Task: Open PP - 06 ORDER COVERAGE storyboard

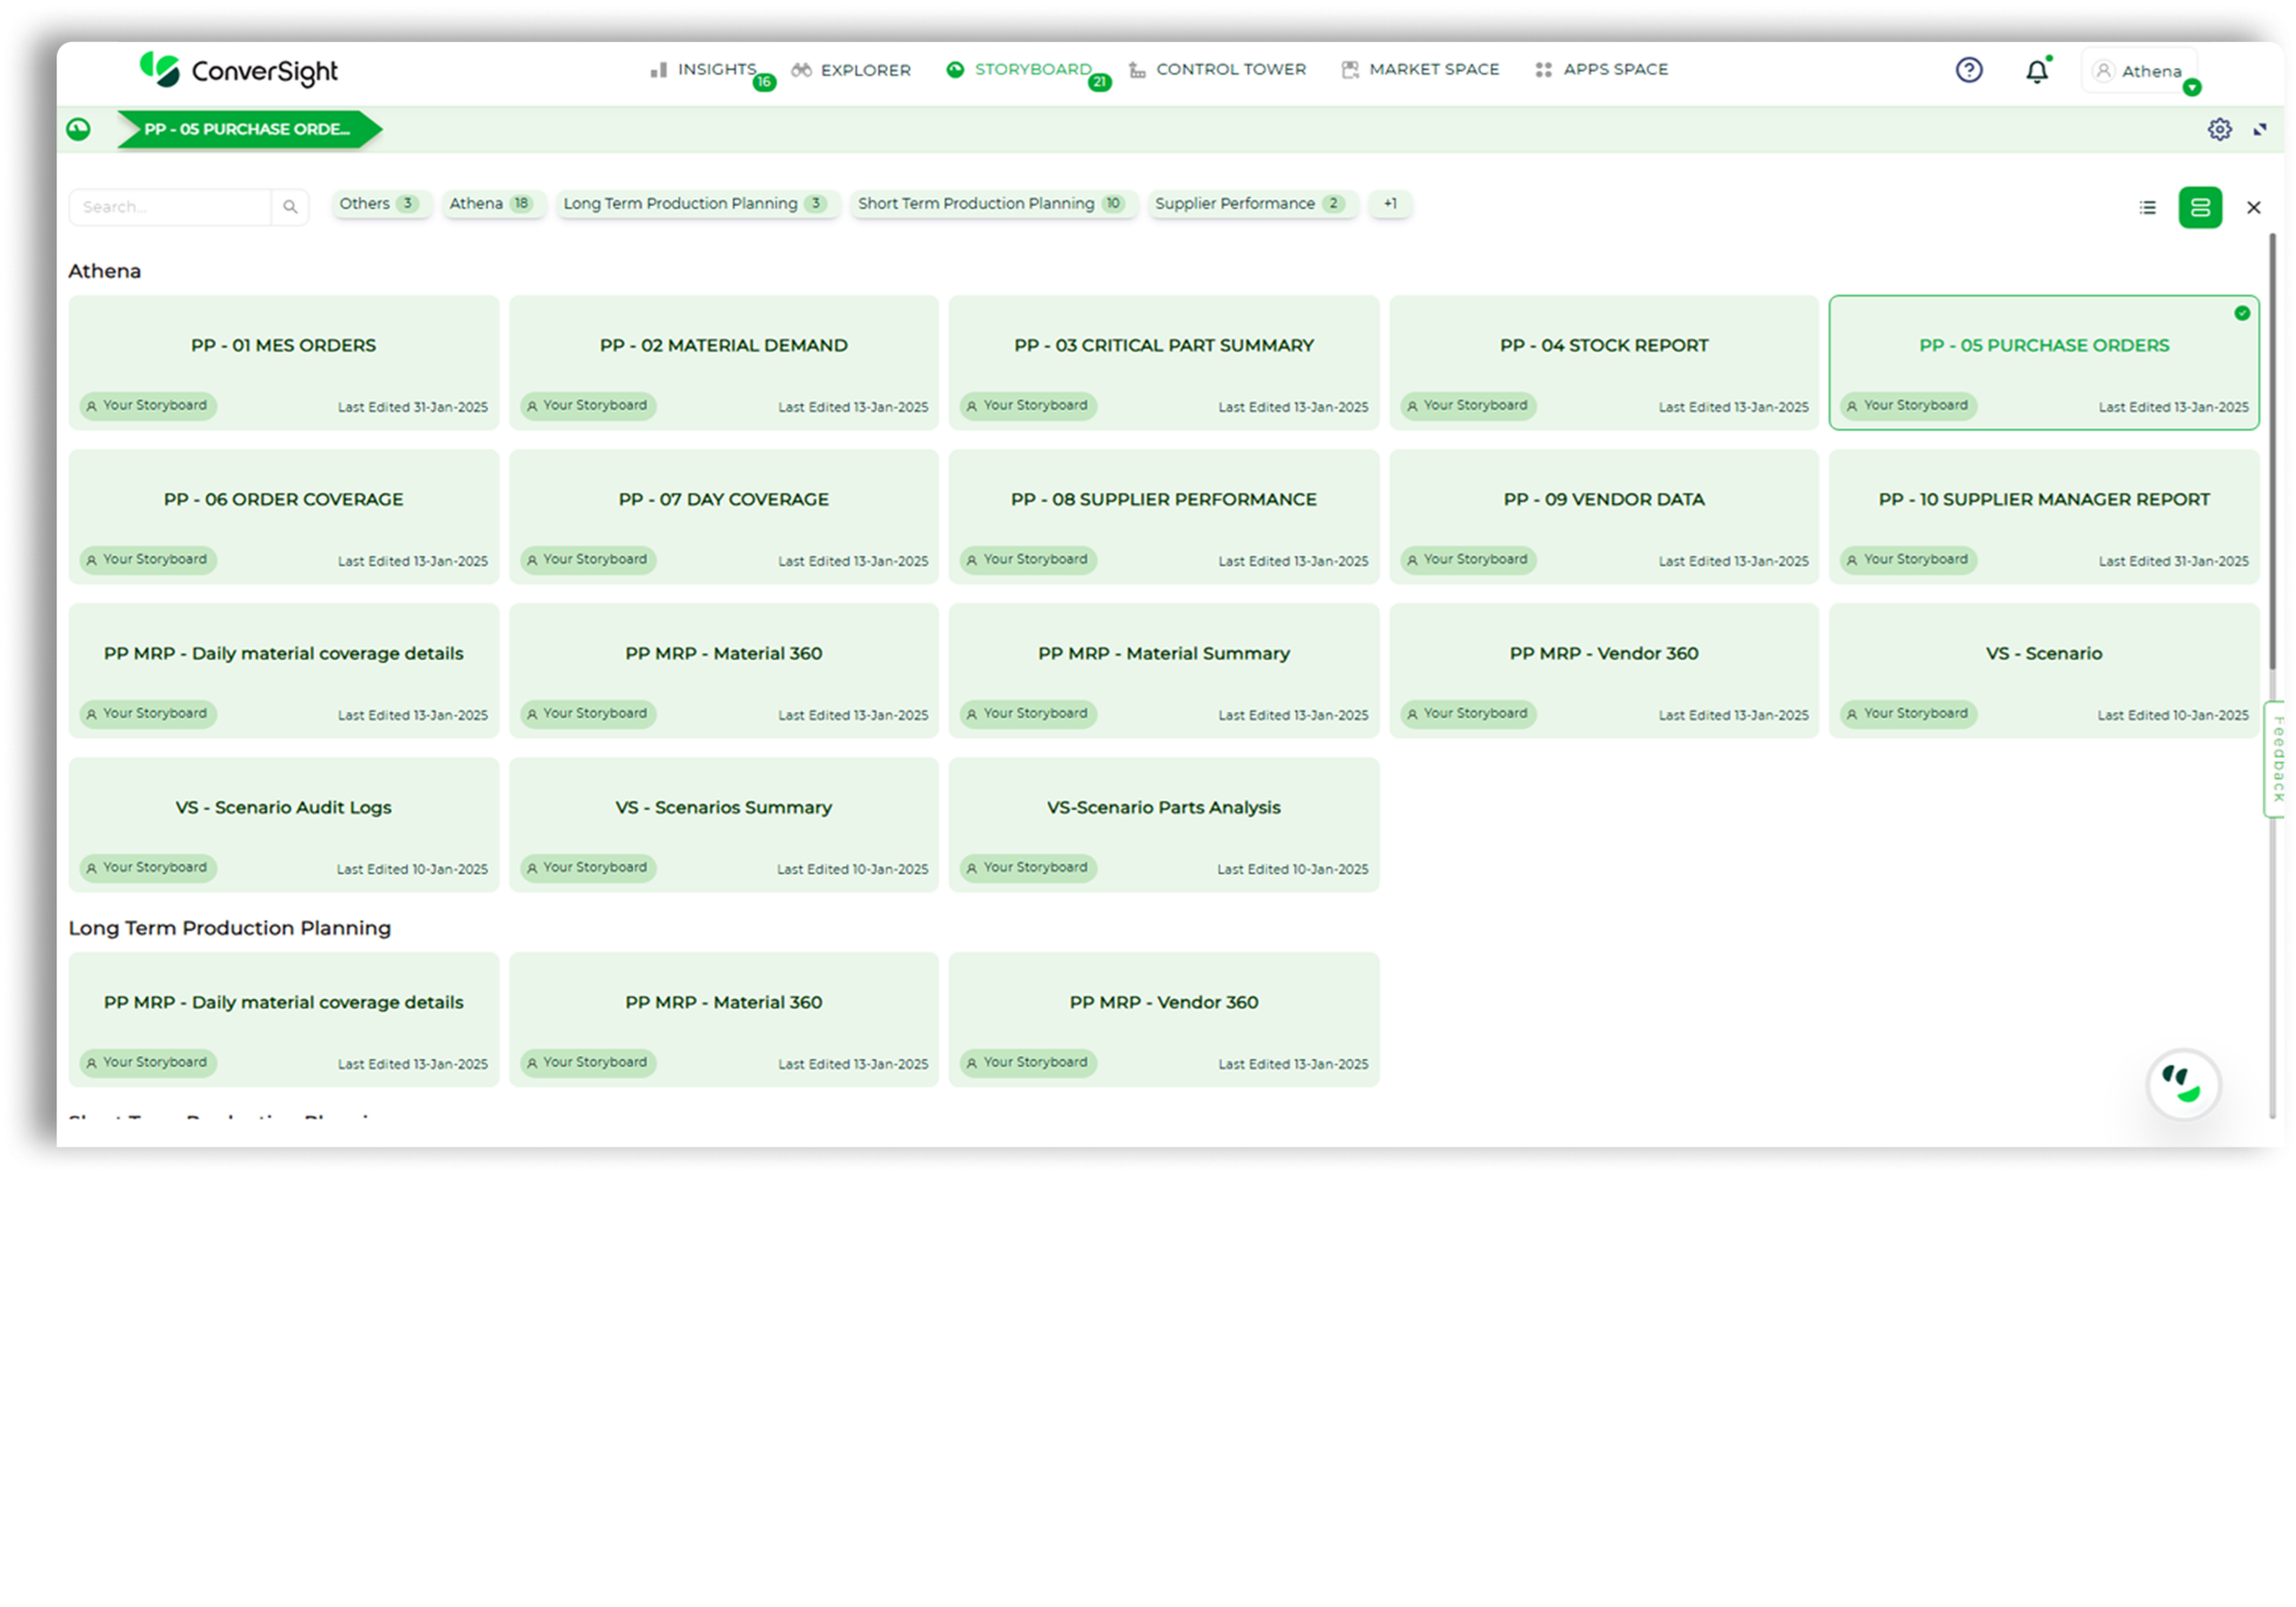Action: [284, 516]
